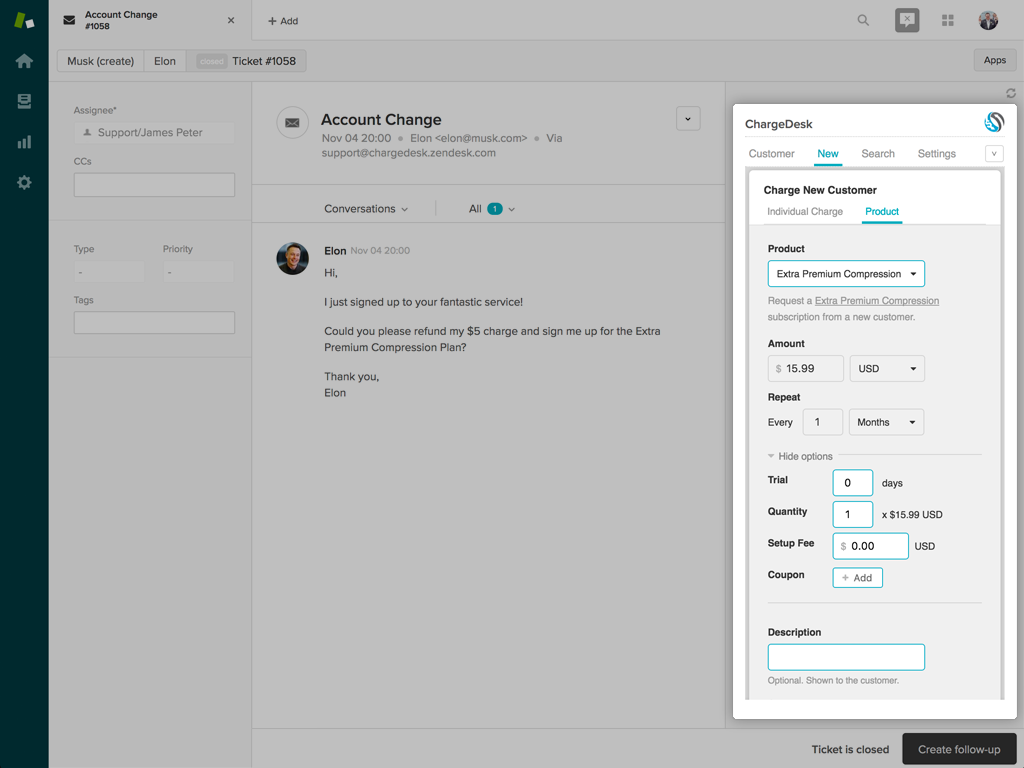Screen dimensions: 1024x768
Task: Click the Create follow-up button
Action: 958,749
